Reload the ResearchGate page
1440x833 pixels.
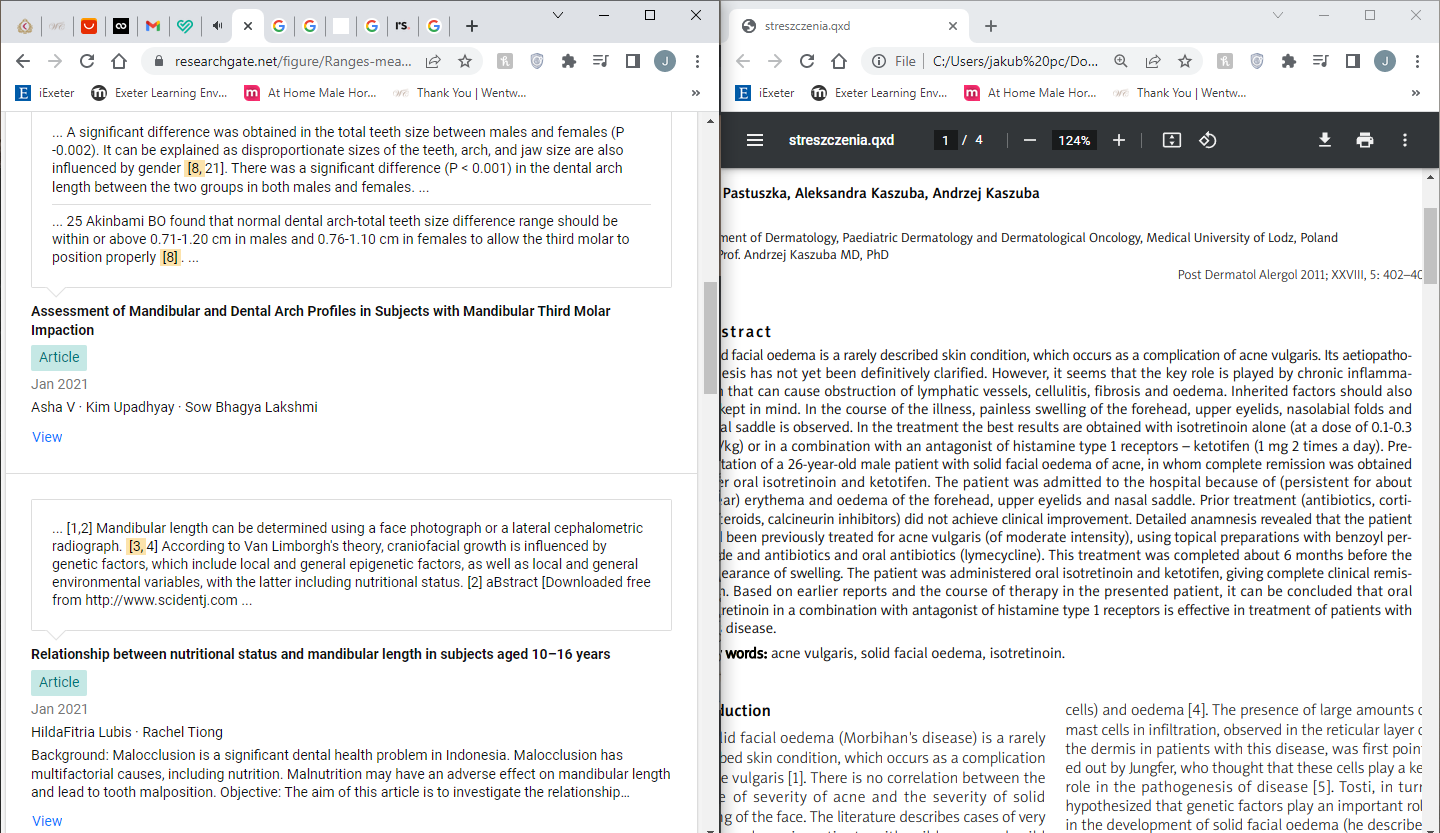87,61
